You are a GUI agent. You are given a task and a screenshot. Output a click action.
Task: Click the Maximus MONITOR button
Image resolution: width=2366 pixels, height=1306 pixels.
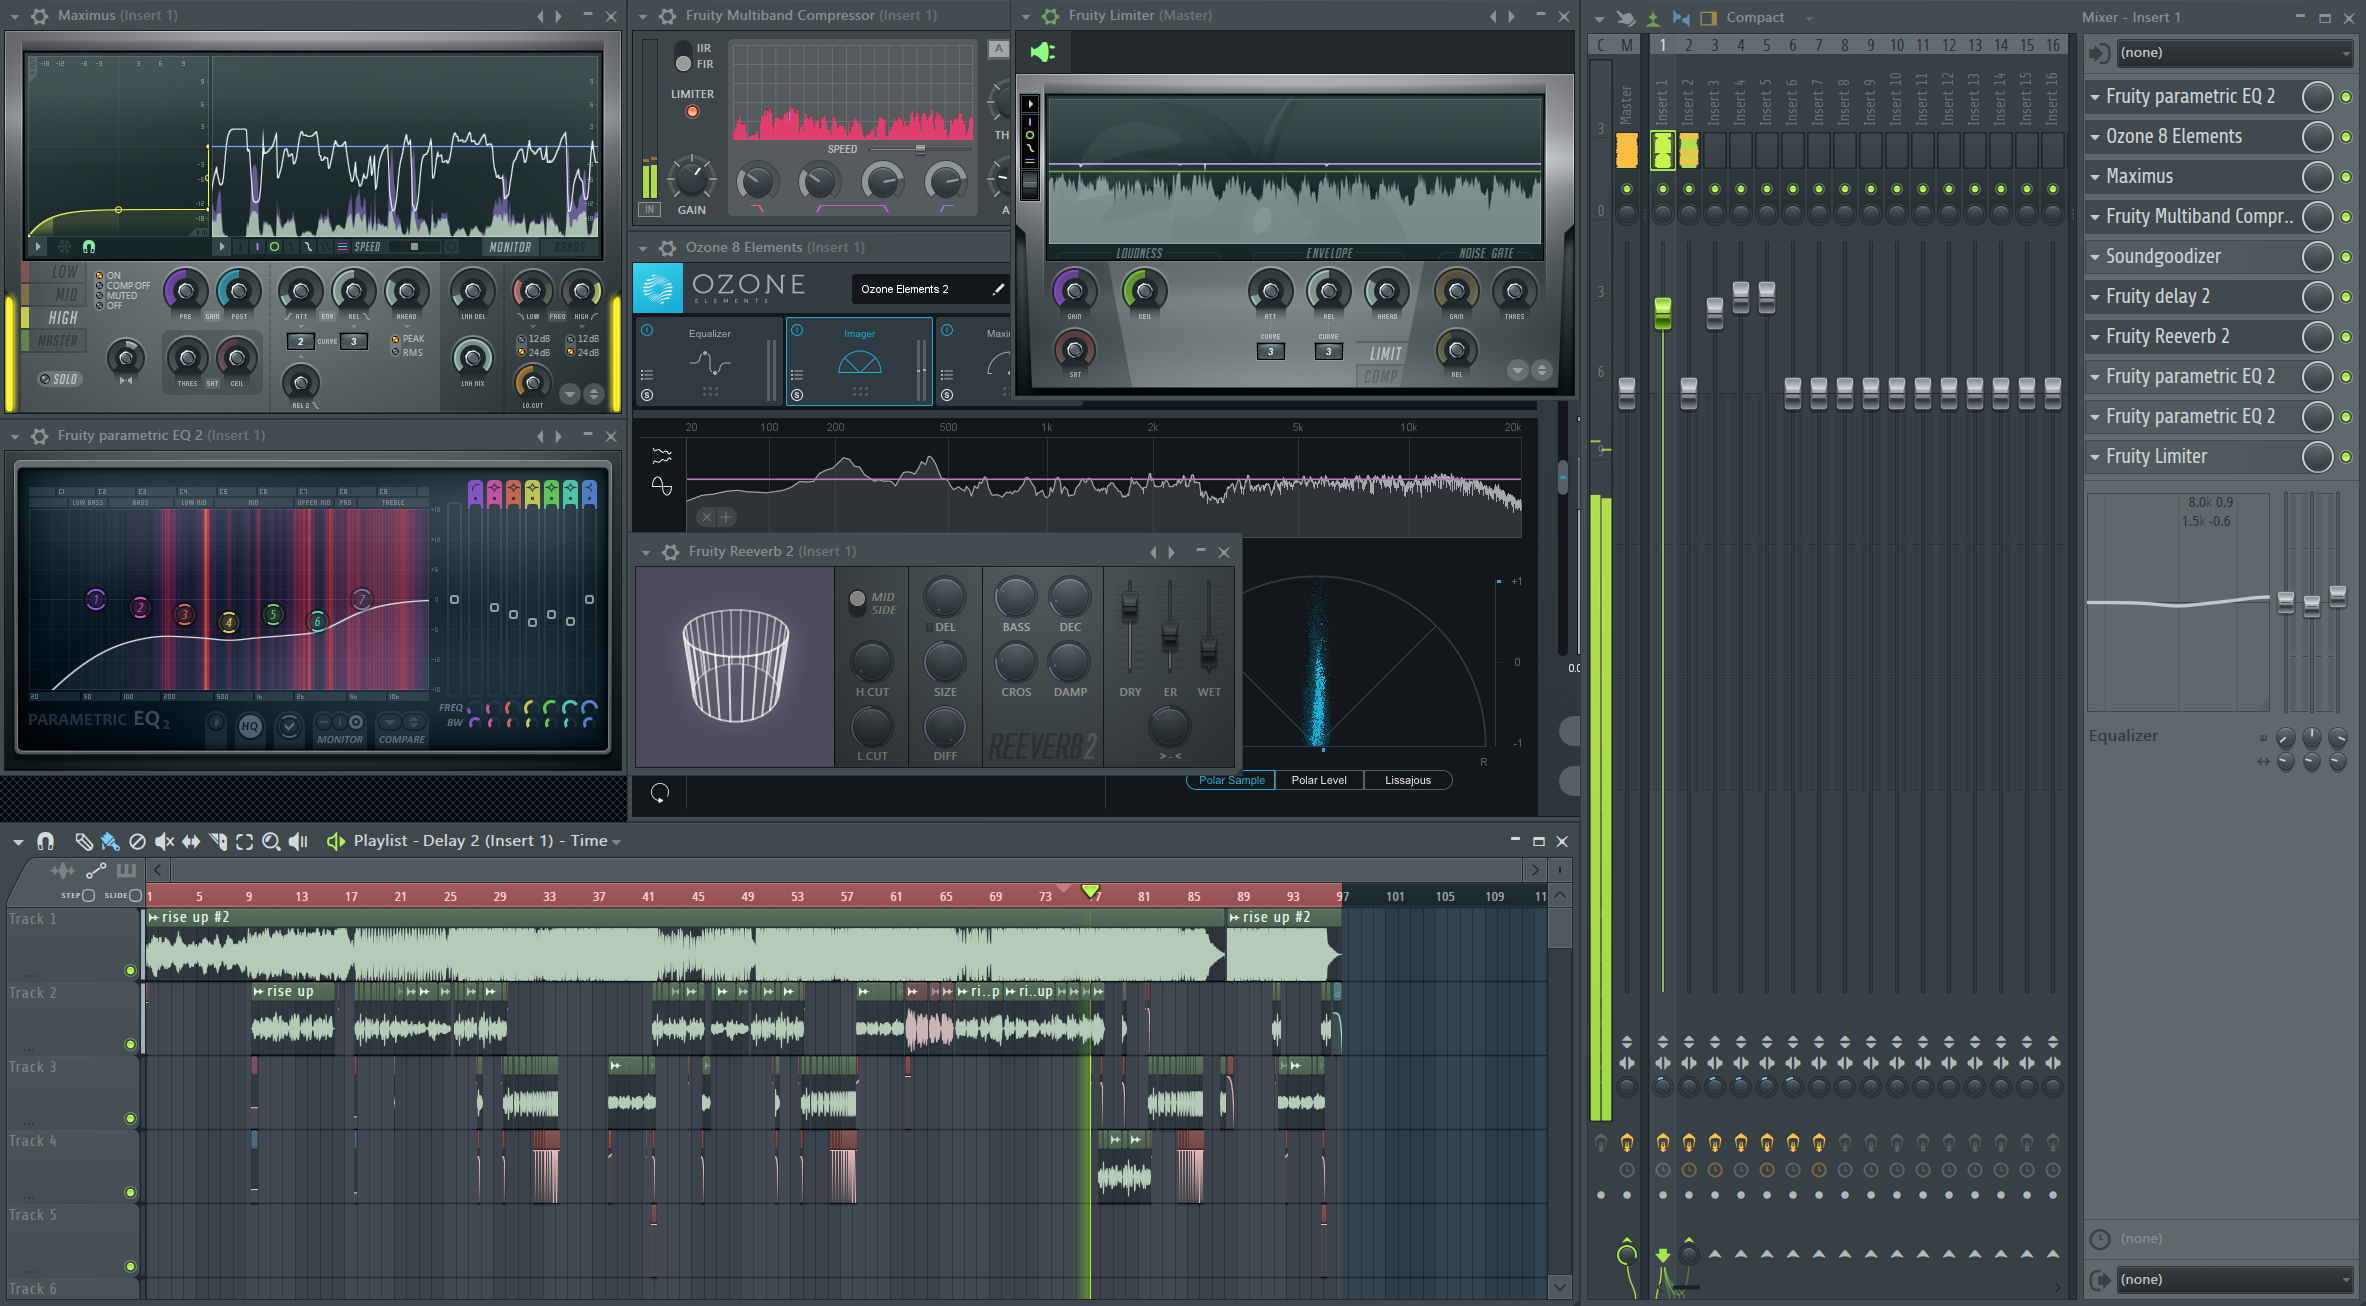coord(510,247)
